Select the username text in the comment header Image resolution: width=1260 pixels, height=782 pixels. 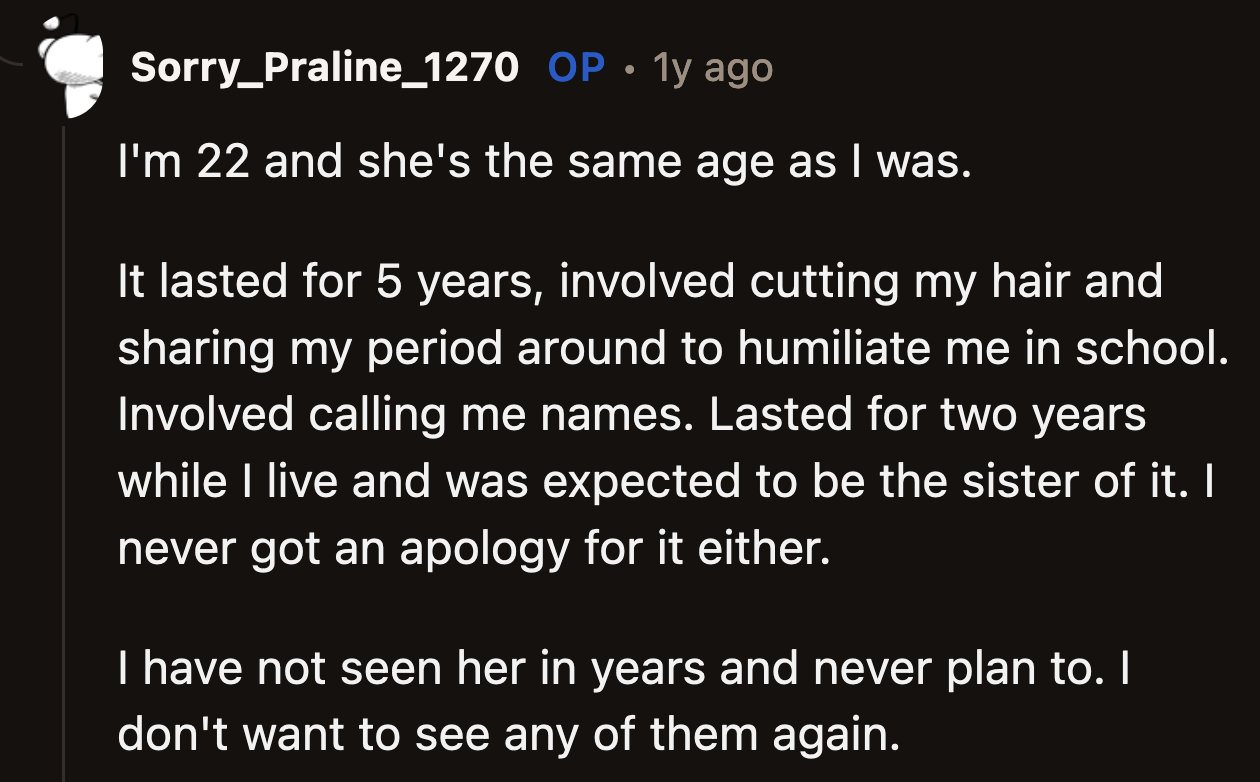(x=326, y=69)
